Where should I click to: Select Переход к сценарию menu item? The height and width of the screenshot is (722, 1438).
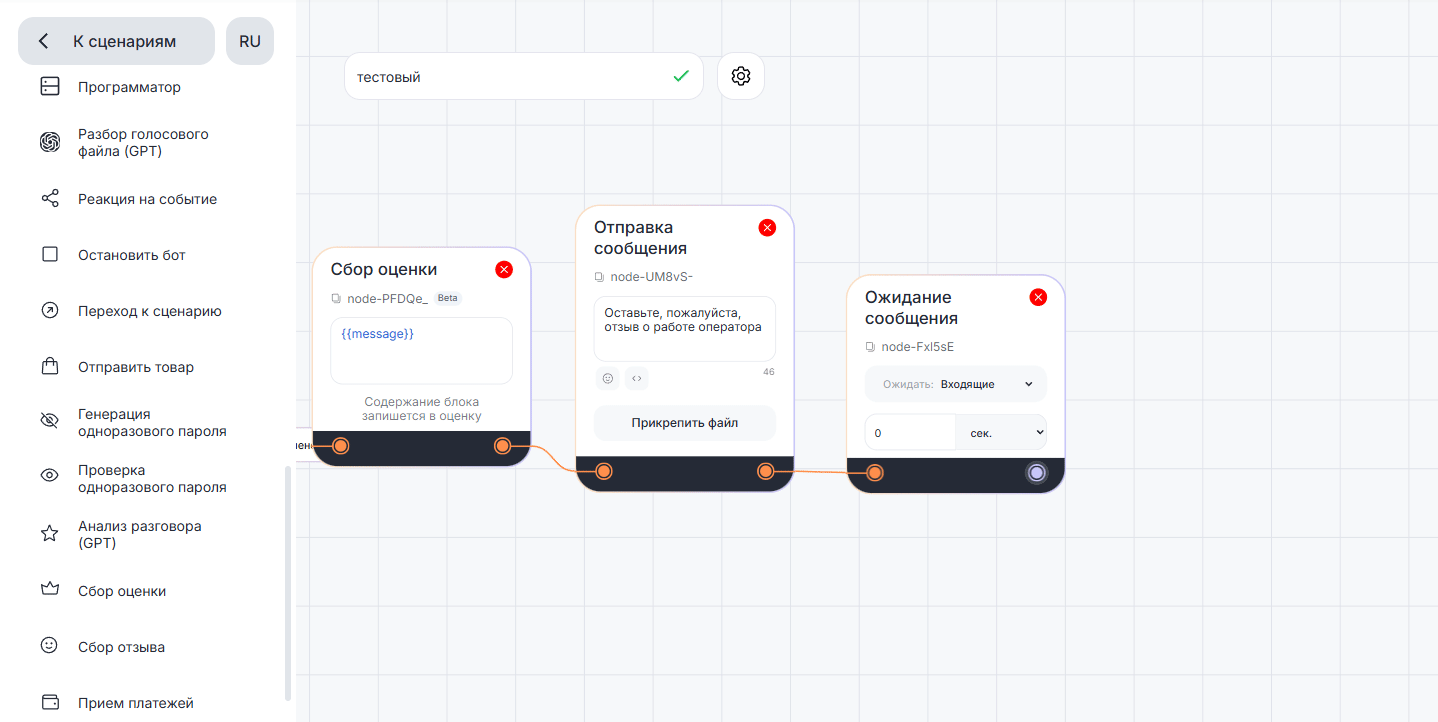click(150, 311)
